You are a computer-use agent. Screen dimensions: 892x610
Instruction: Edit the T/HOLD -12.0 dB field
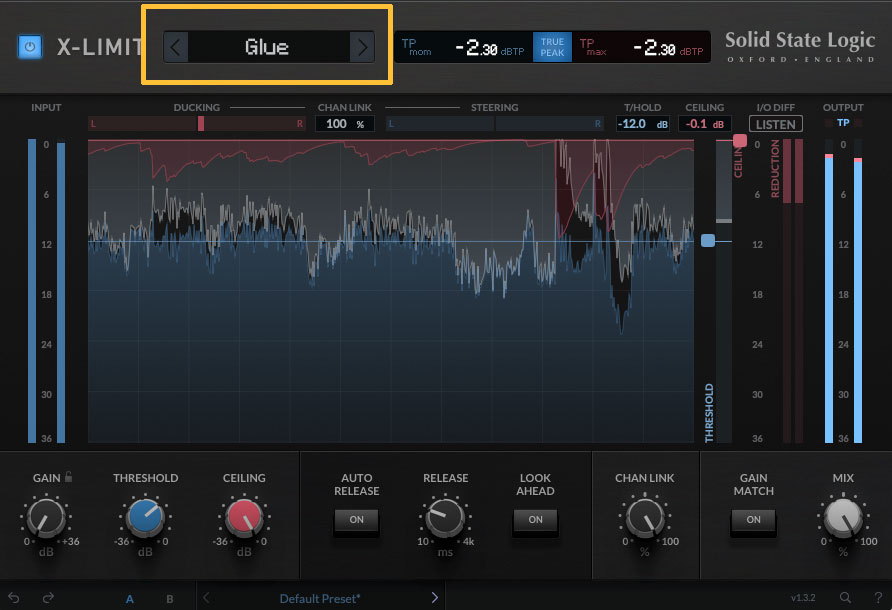643,123
